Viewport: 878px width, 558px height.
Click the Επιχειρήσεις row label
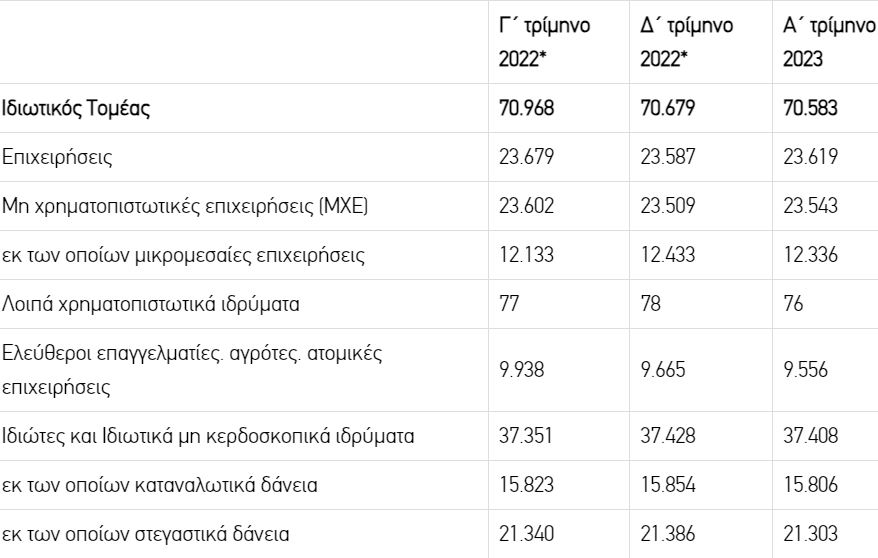tap(57, 157)
